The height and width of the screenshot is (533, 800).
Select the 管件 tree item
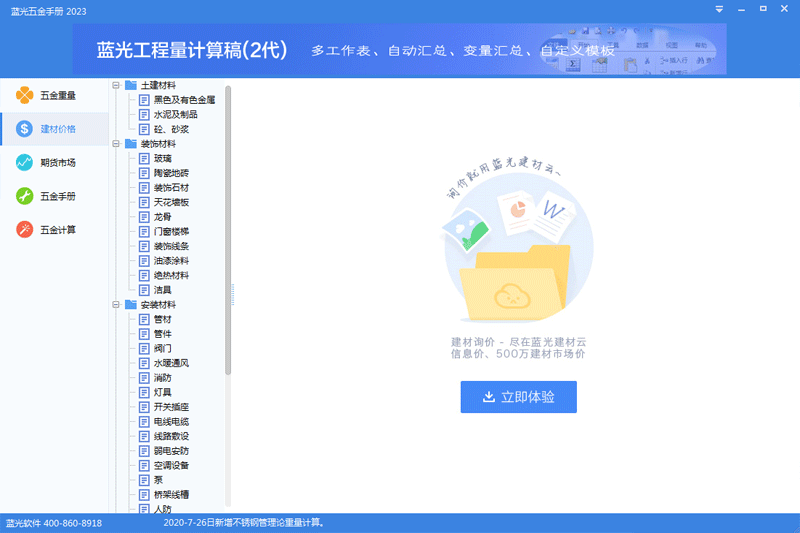point(163,334)
